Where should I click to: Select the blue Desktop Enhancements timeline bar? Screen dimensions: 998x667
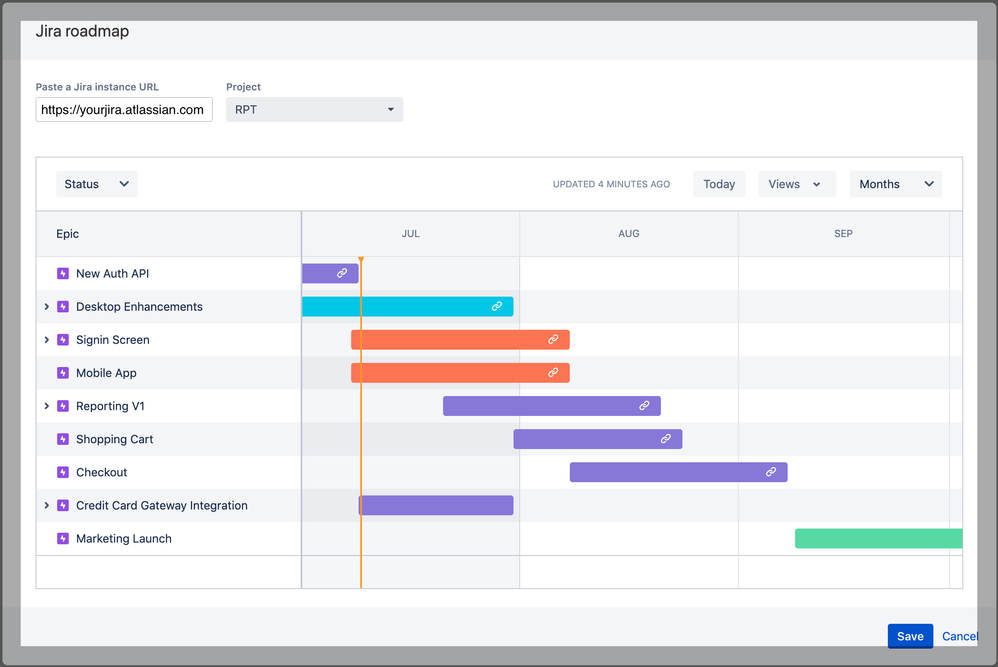tap(407, 306)
